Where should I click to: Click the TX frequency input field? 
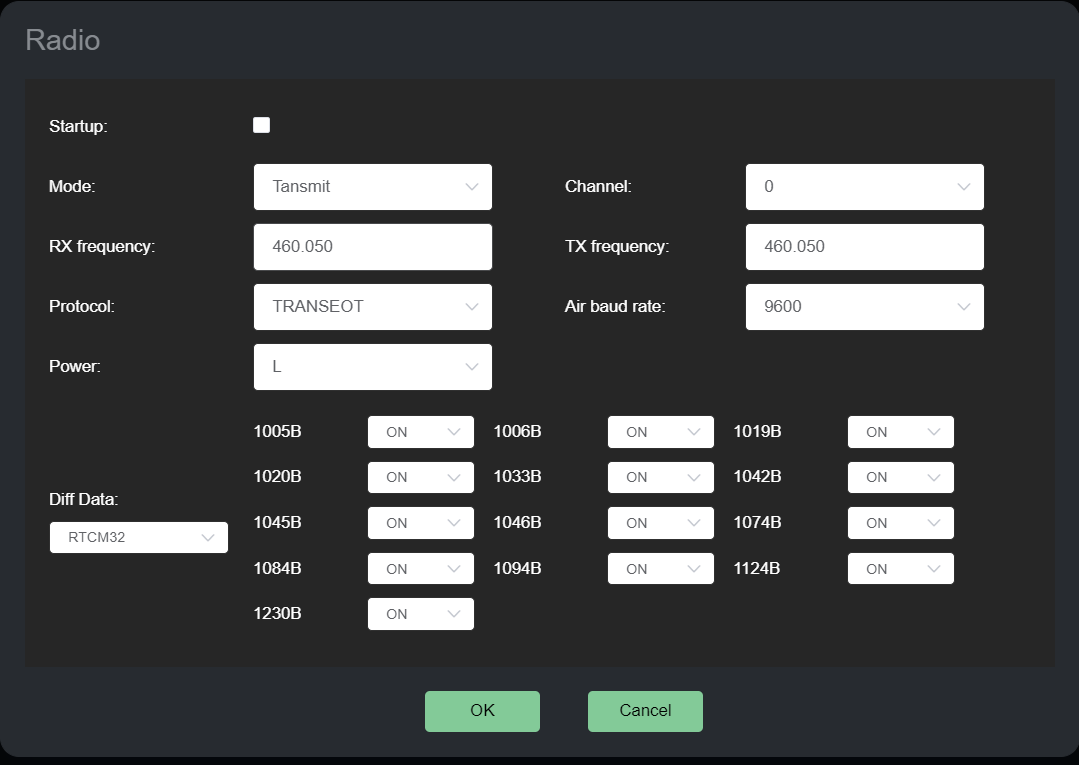[x=864, y=247]
